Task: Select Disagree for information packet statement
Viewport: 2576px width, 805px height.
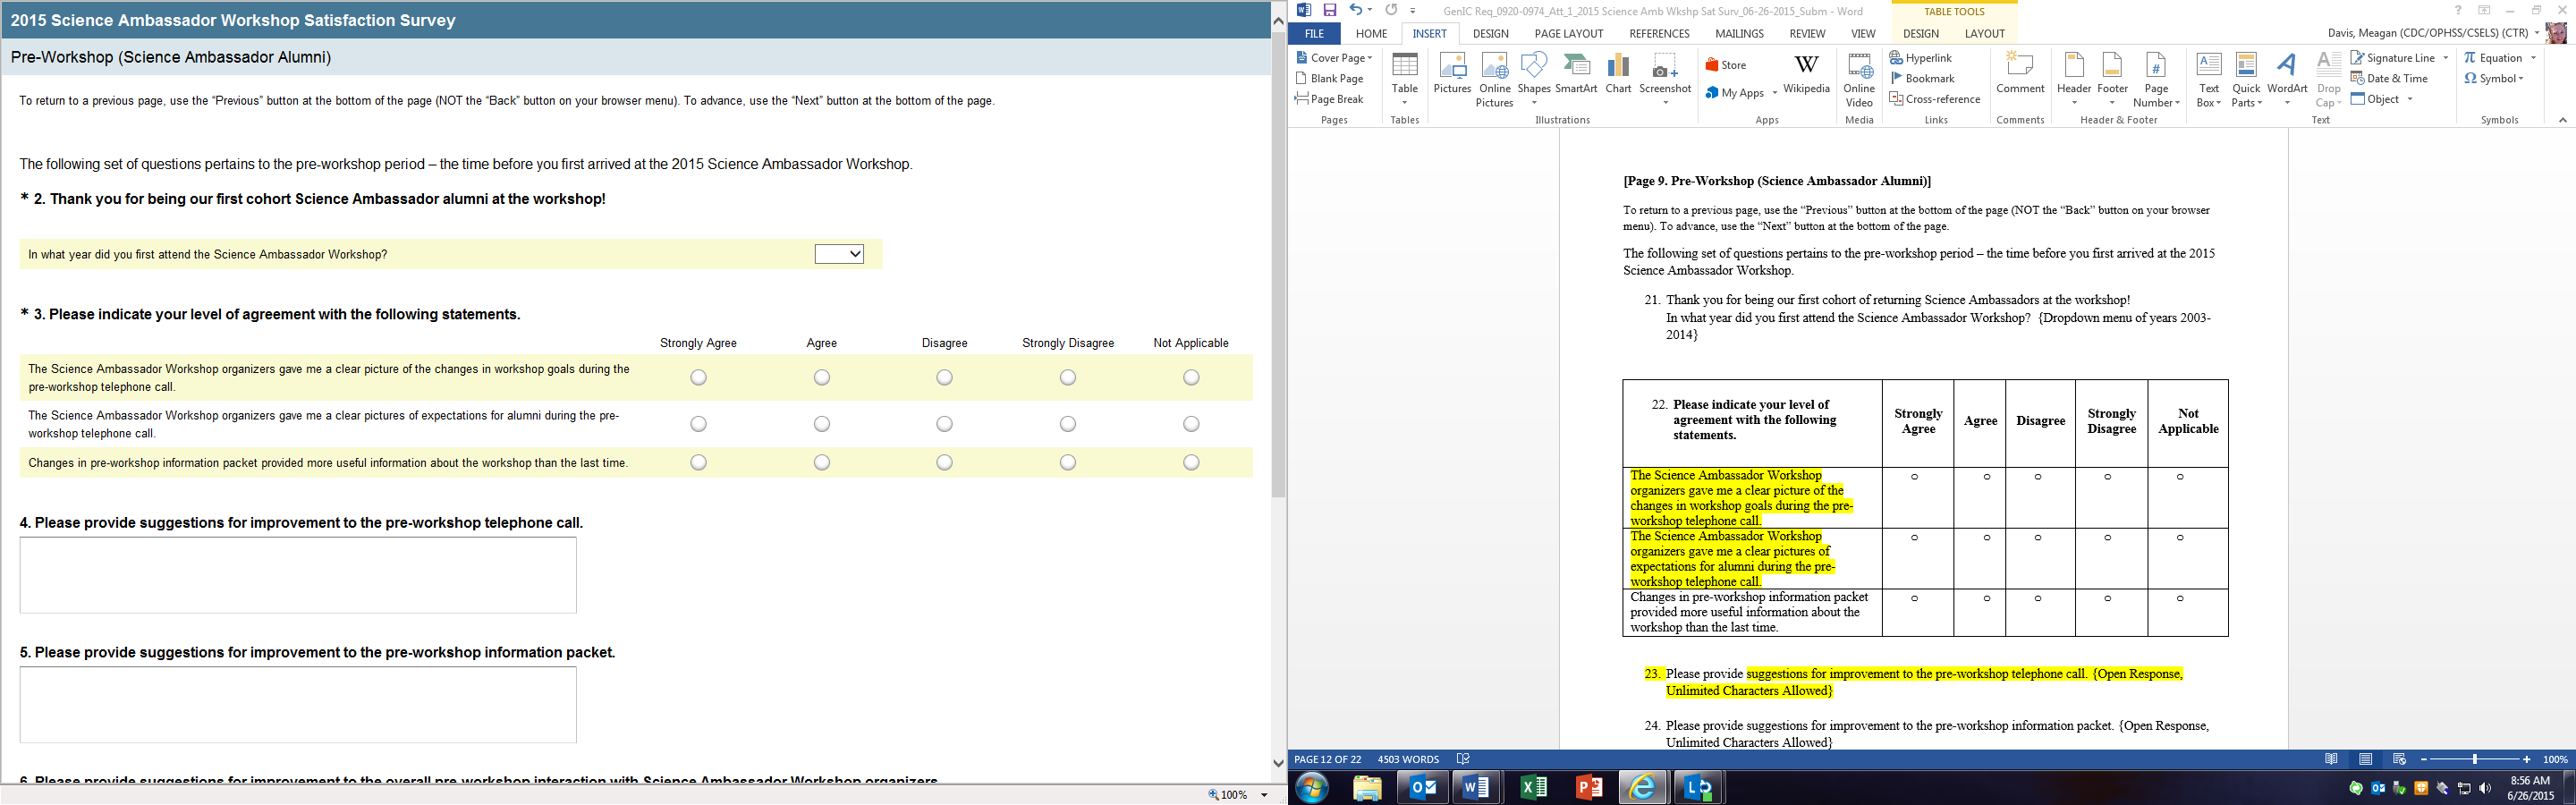Action: pyautogui.click(x=944, y=462)
